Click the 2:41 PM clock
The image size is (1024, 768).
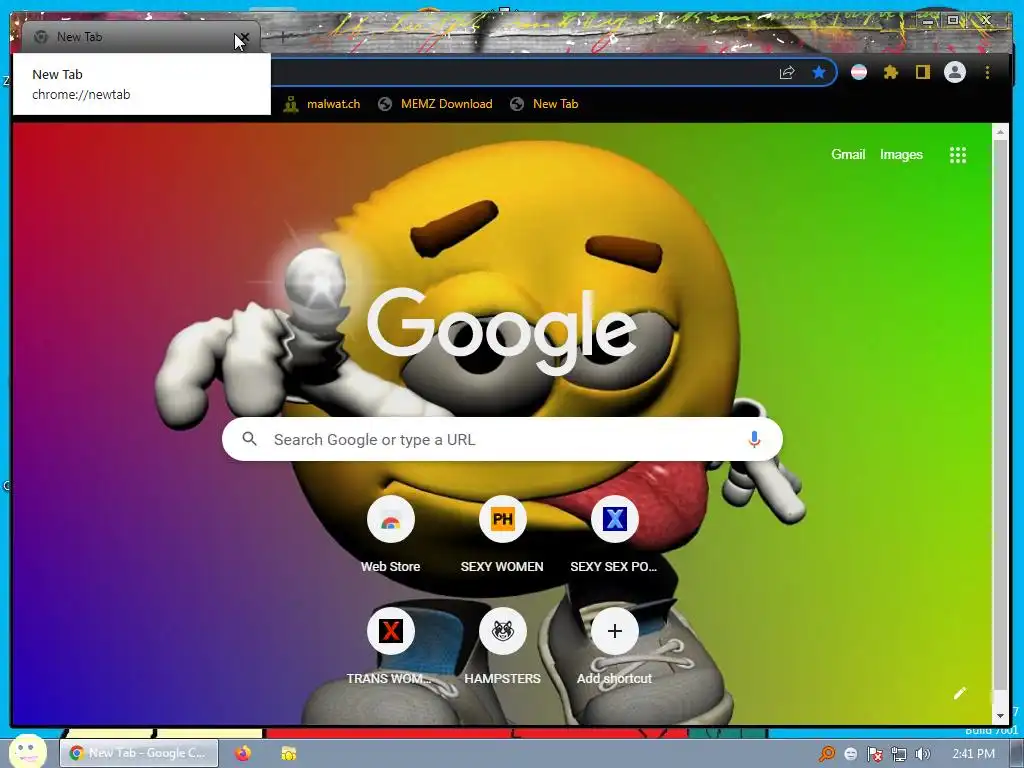(973, 754)
